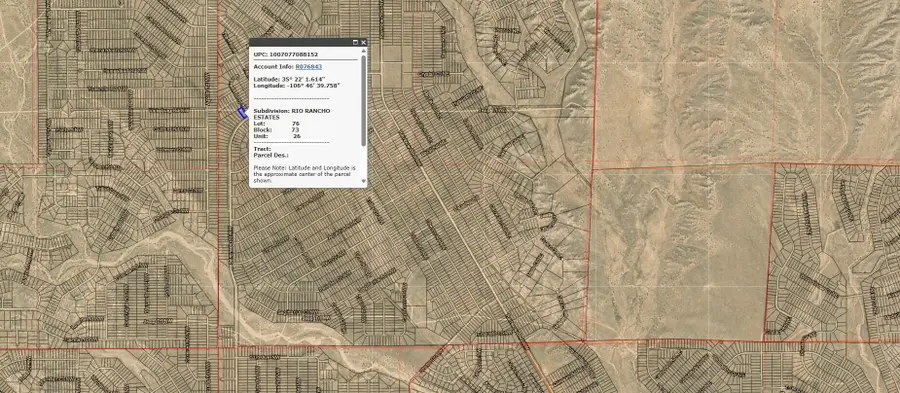The height and width of the screenshot is (393, 900).
Task: Click the Please Note latitude disclaimer text
Action: [x=305, y=174]
